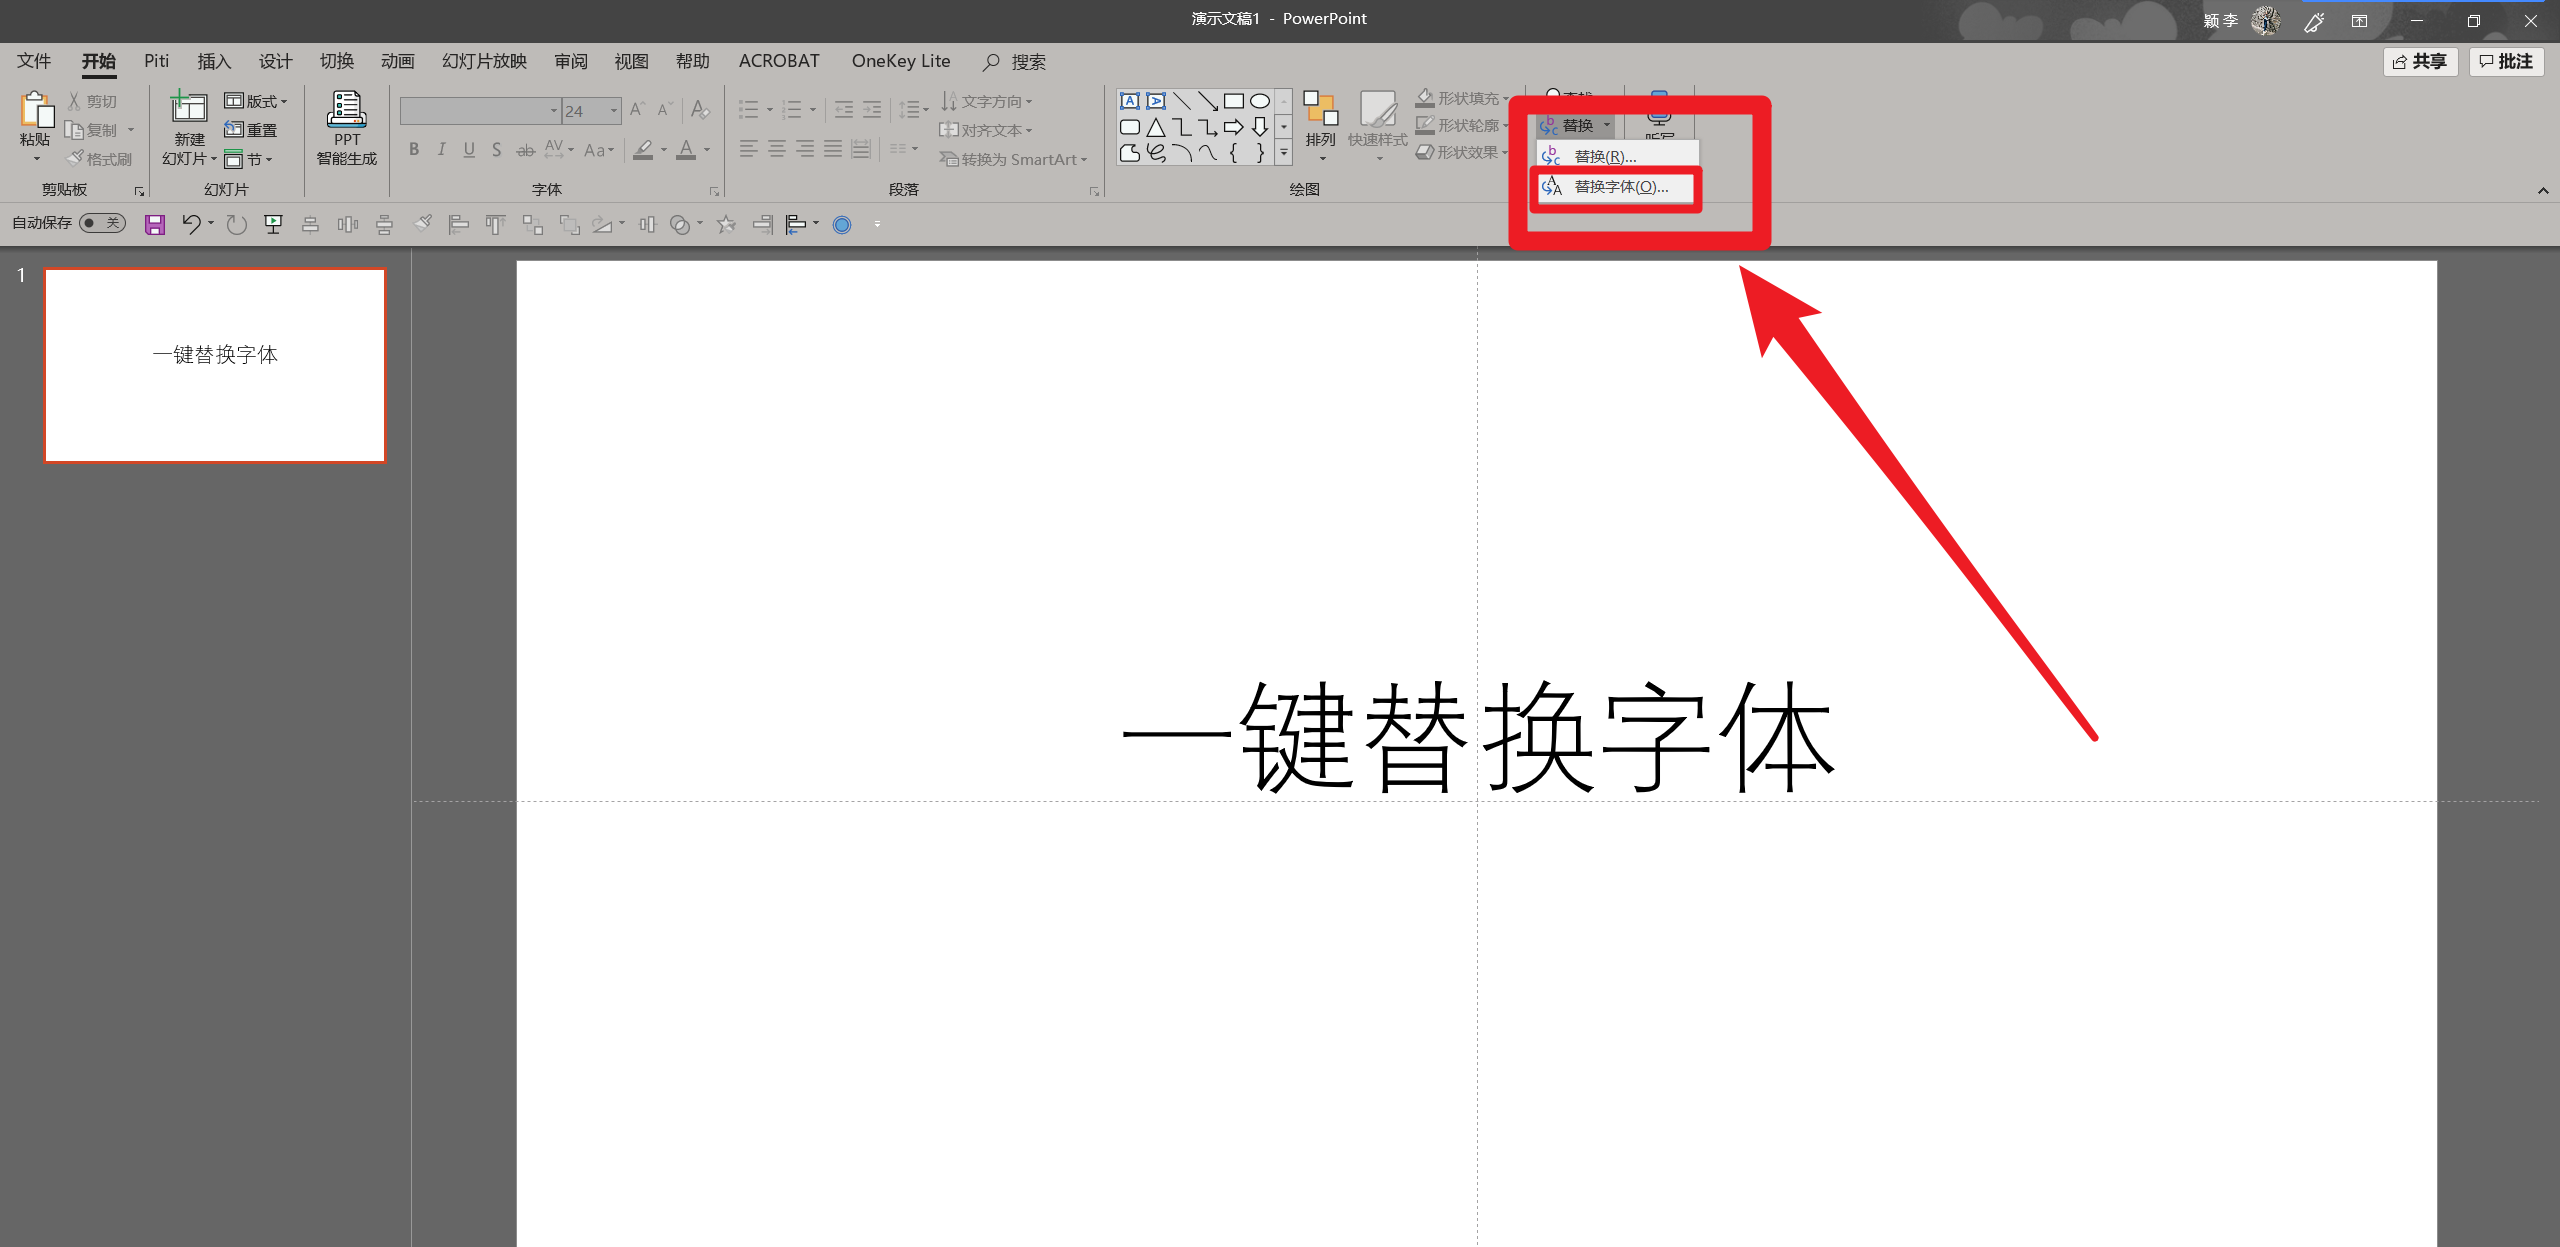Click the Undo arrow icon
The height and width of the screenshot is (1247, 2560).
[191, 224]
